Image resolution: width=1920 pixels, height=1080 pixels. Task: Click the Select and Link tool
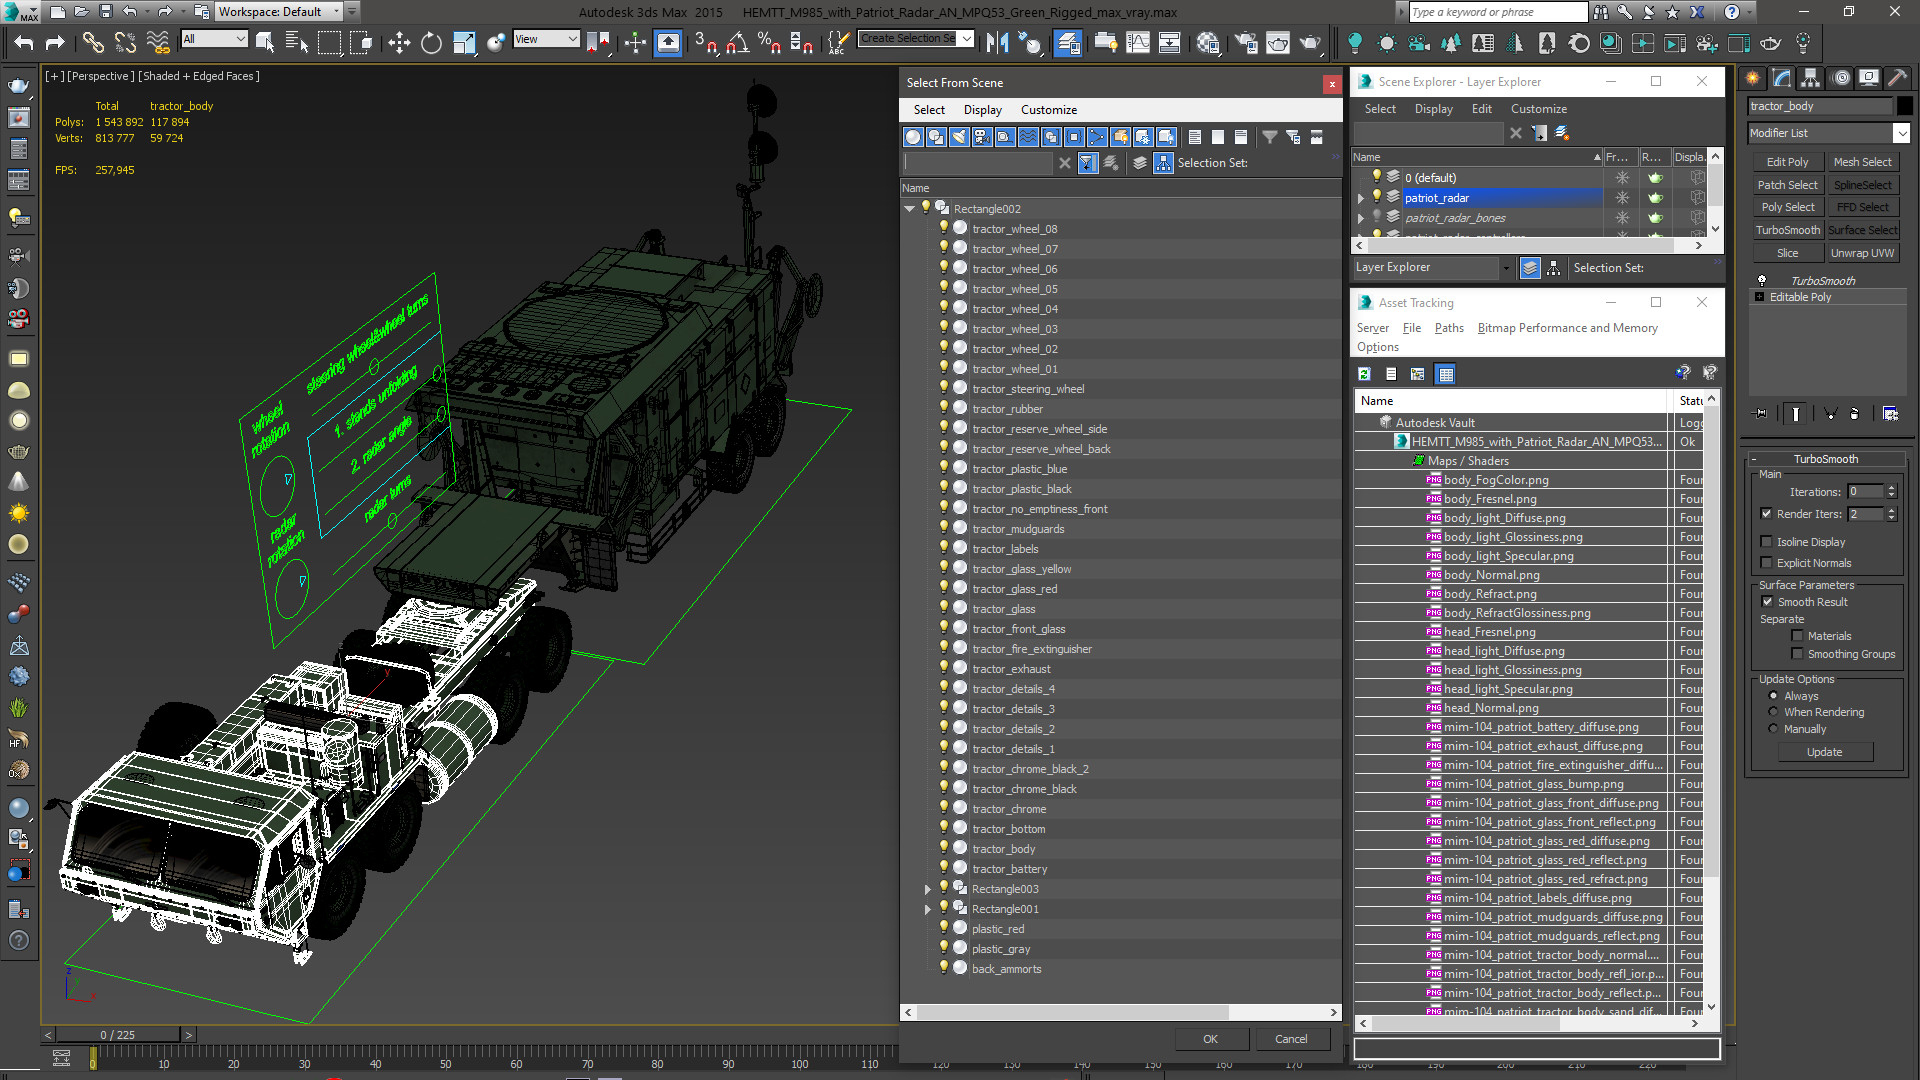[92, 42]
